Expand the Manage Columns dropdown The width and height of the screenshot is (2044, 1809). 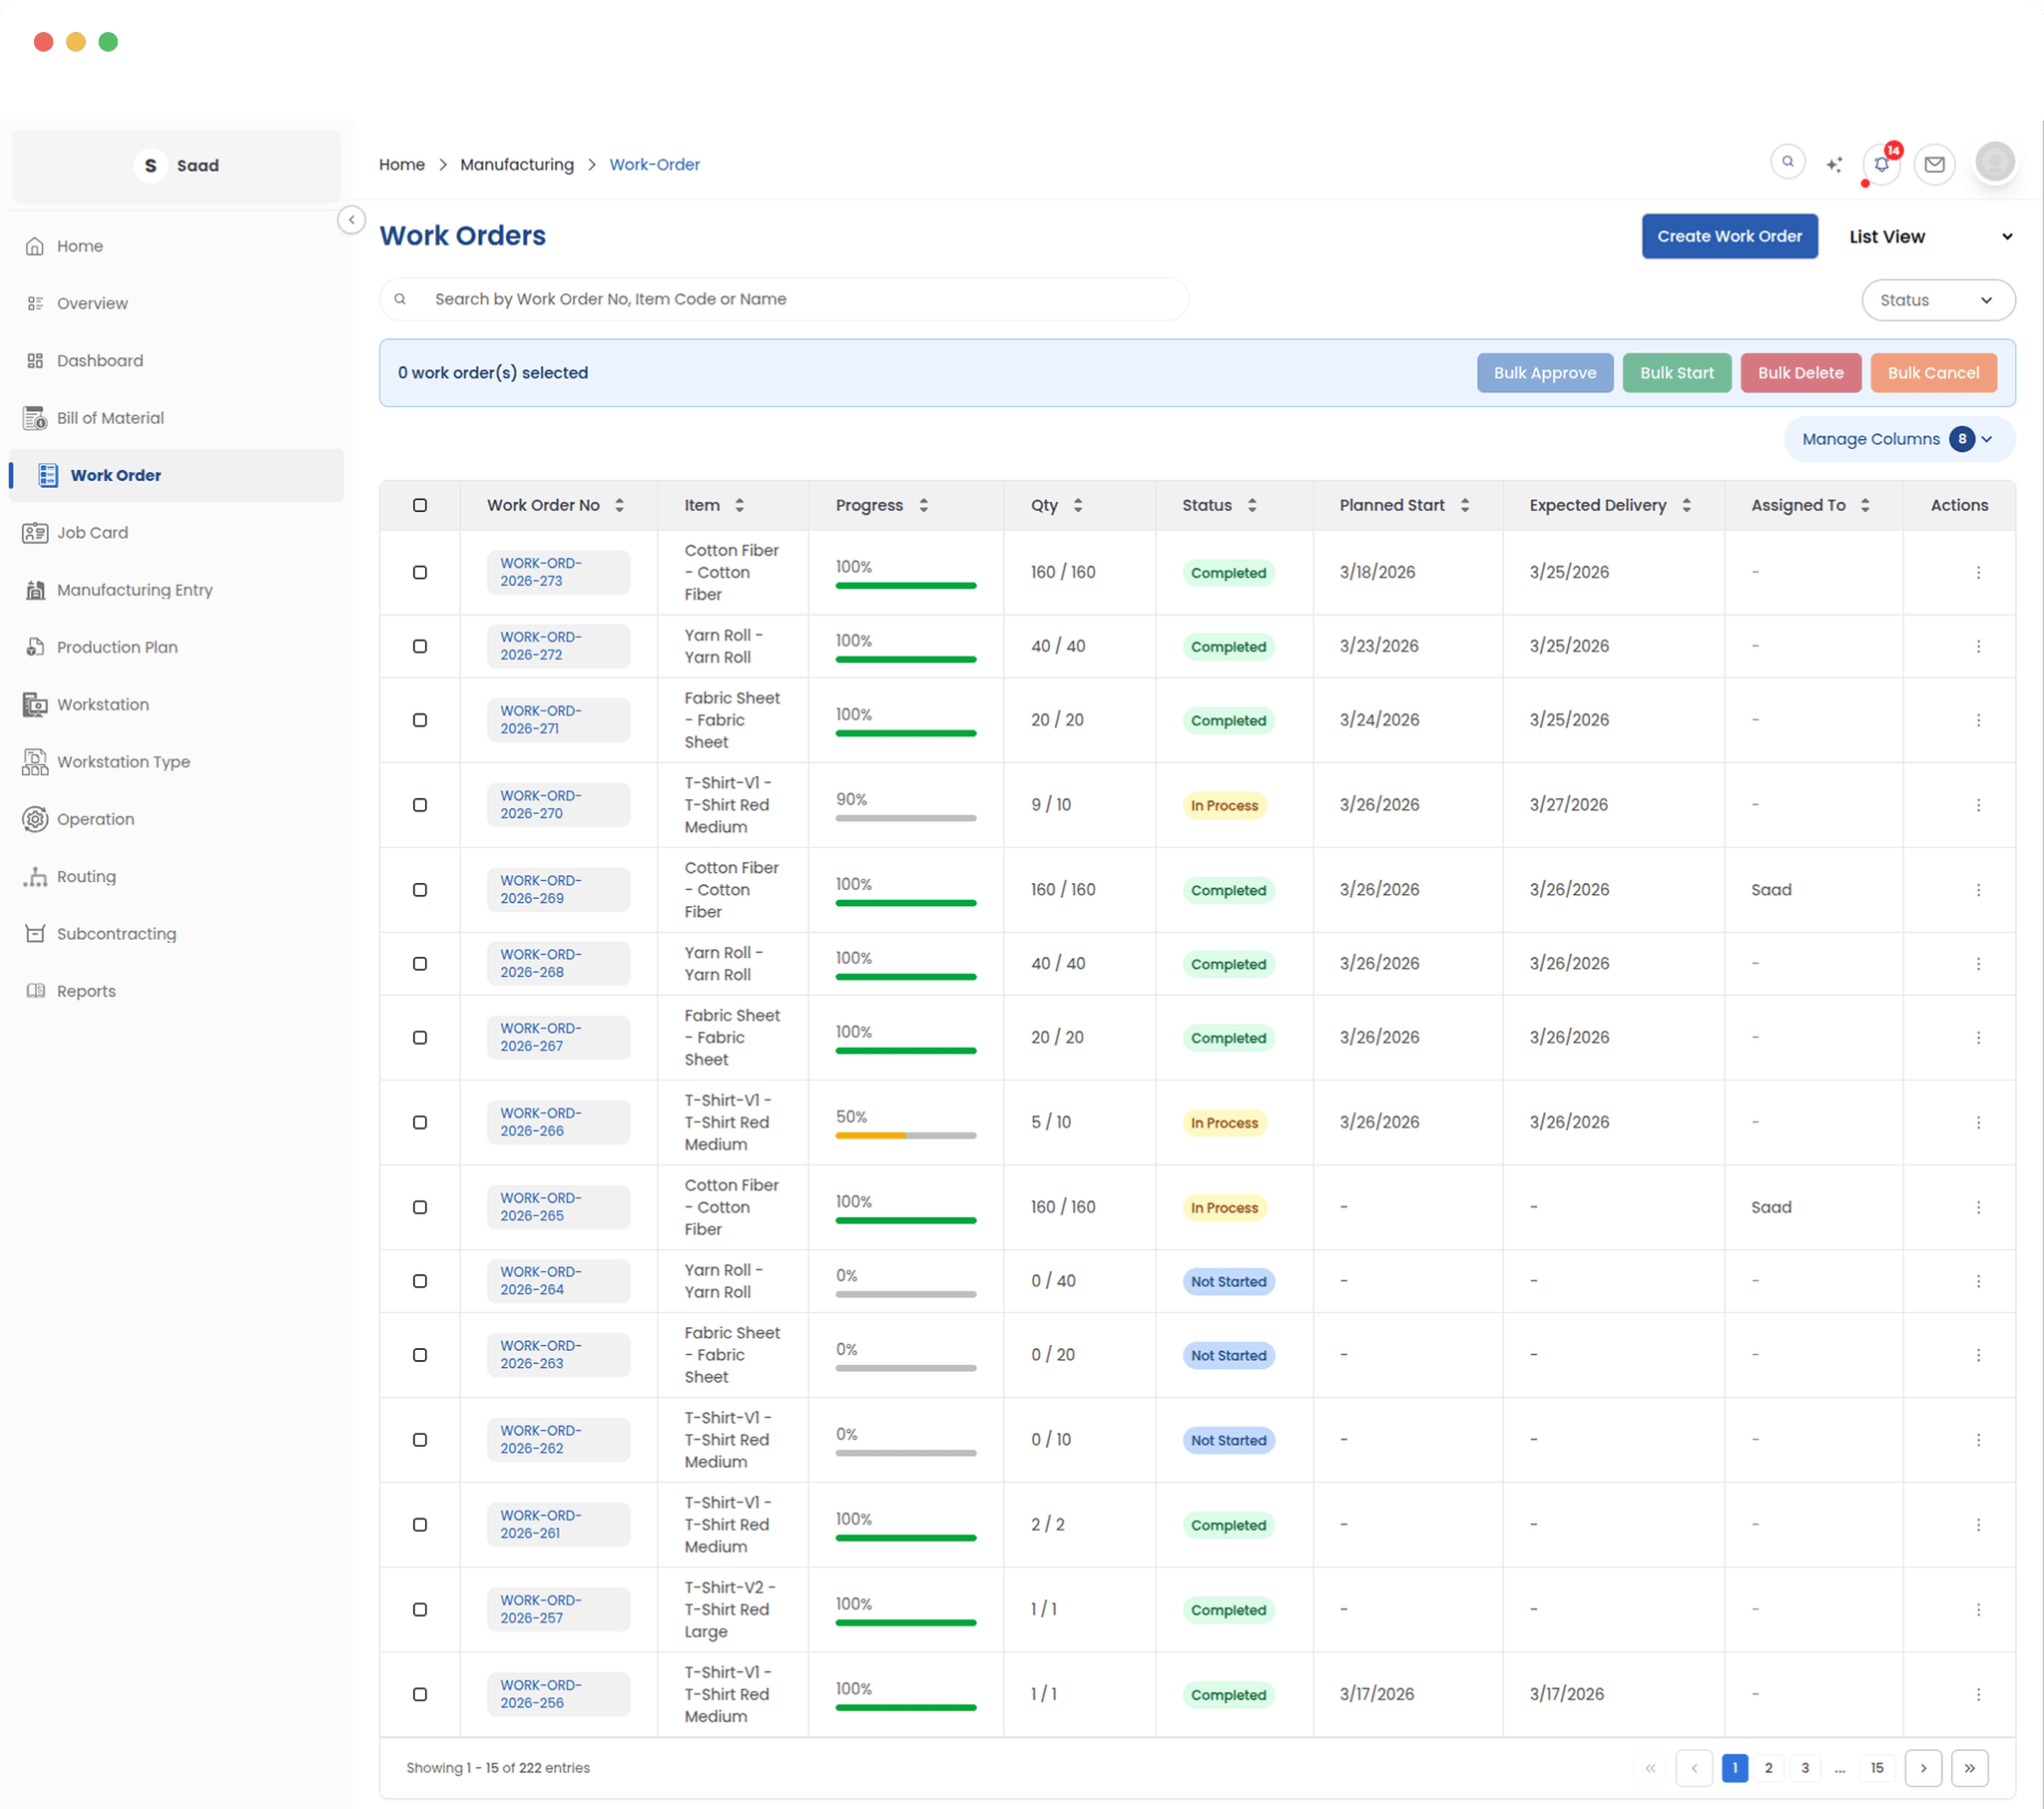pyautogui.click(x=1898, y=438)
